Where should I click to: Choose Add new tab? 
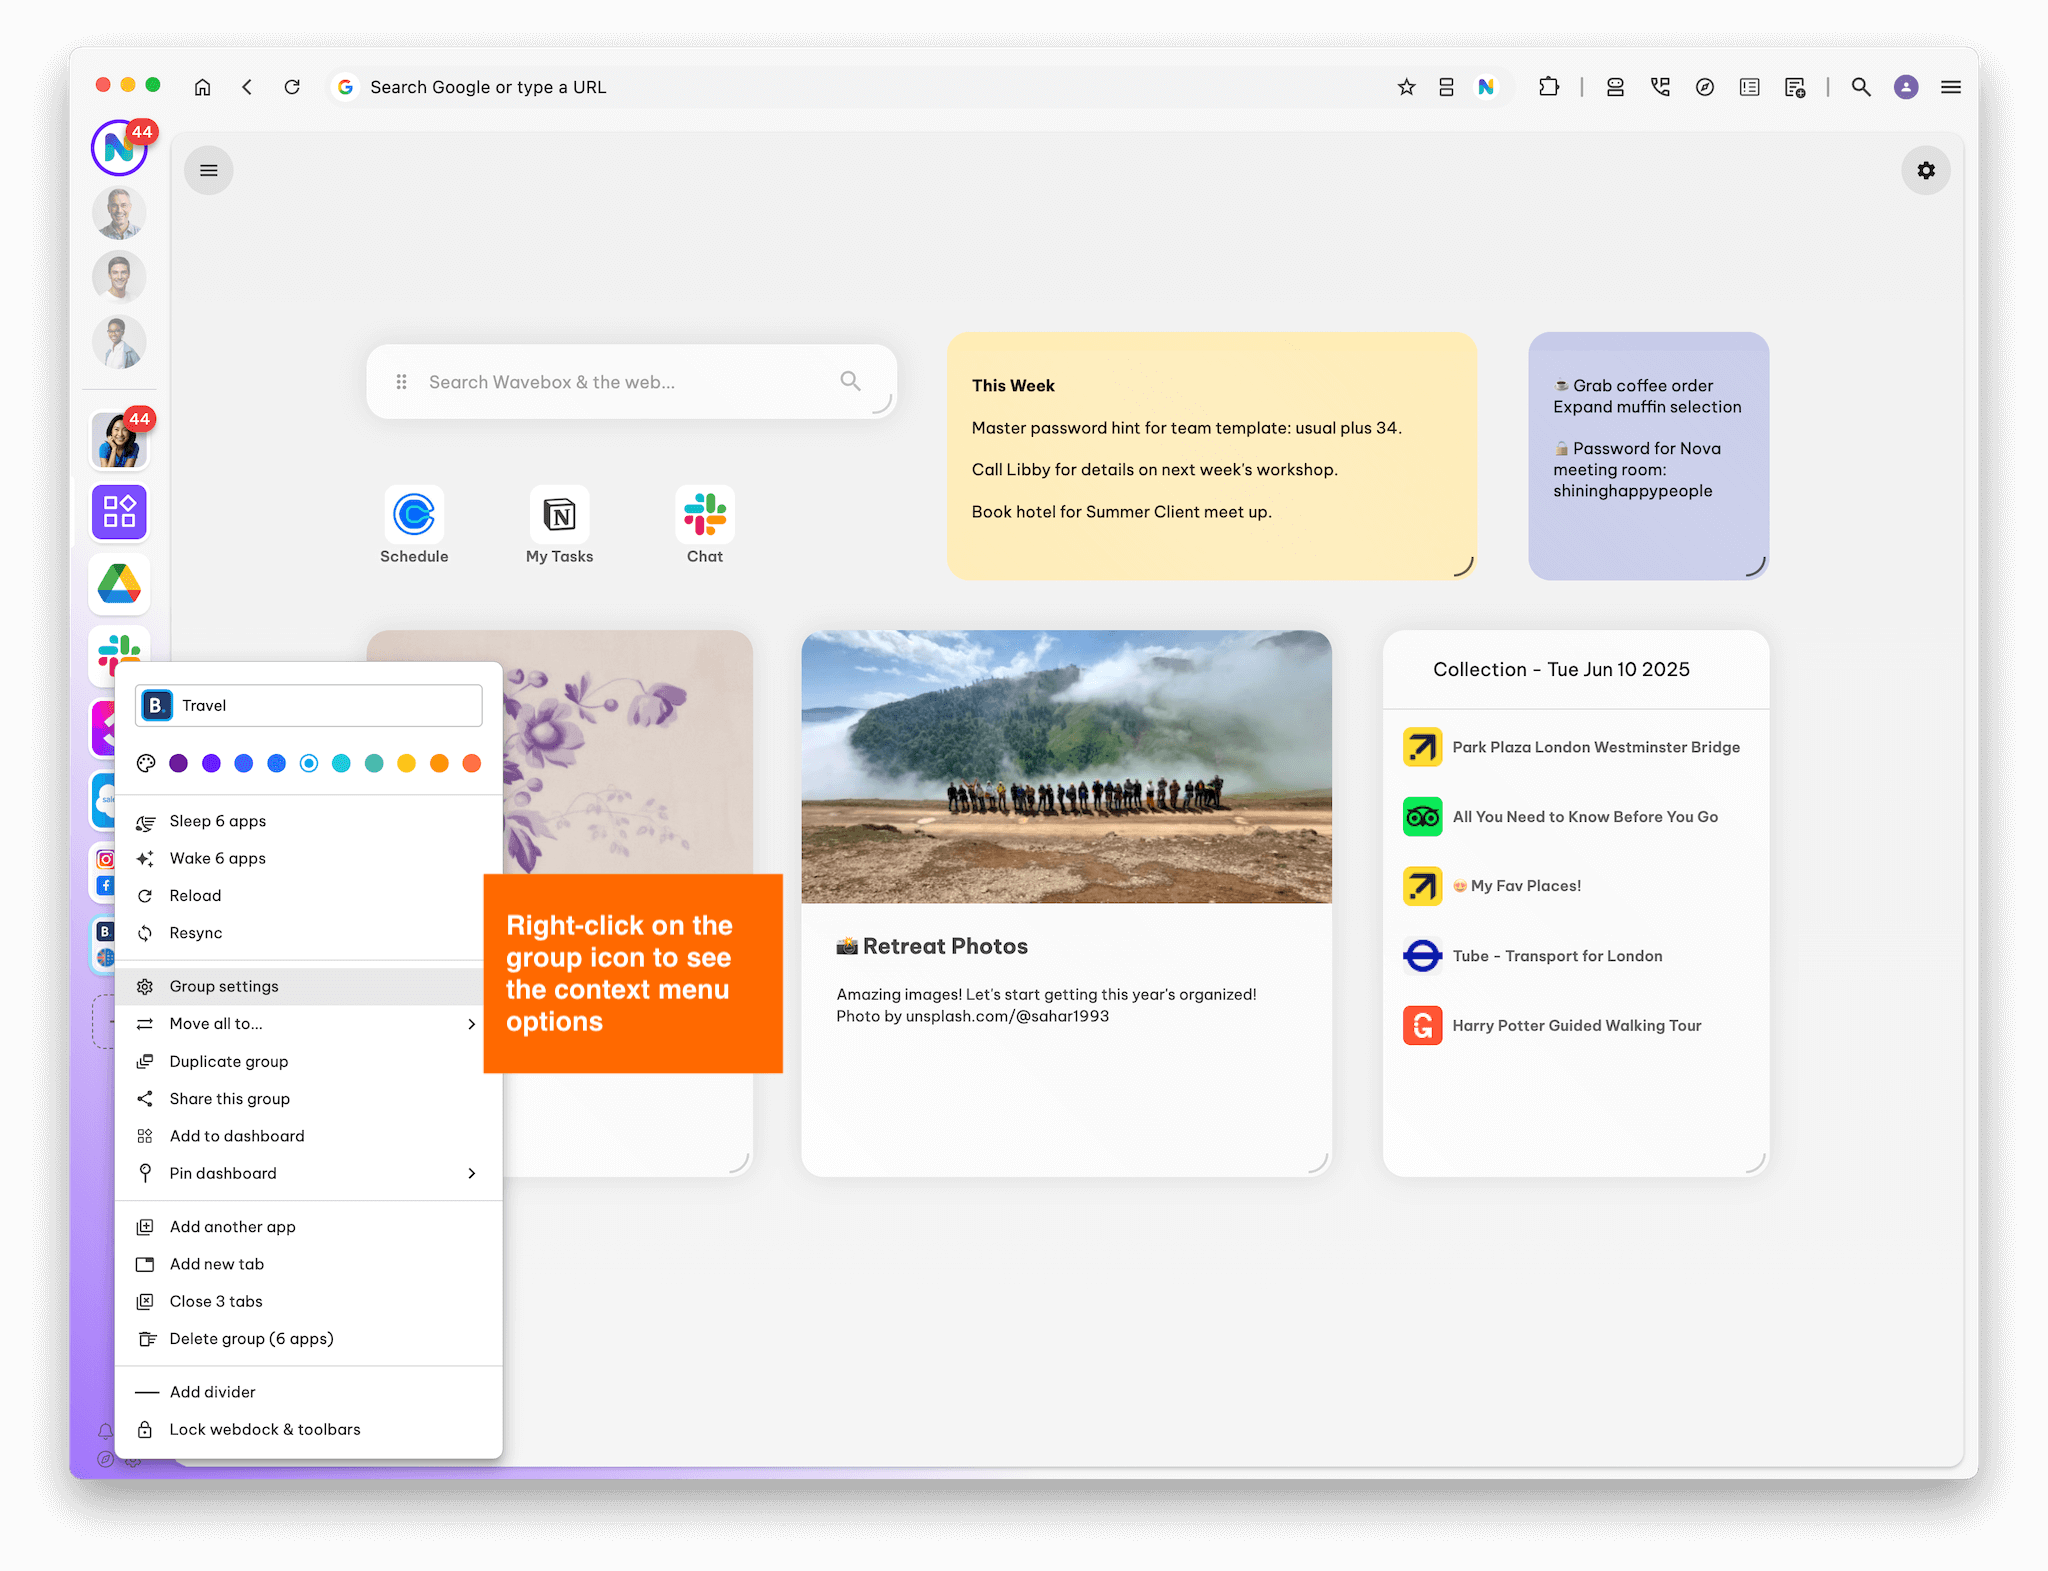[308, 1265]
